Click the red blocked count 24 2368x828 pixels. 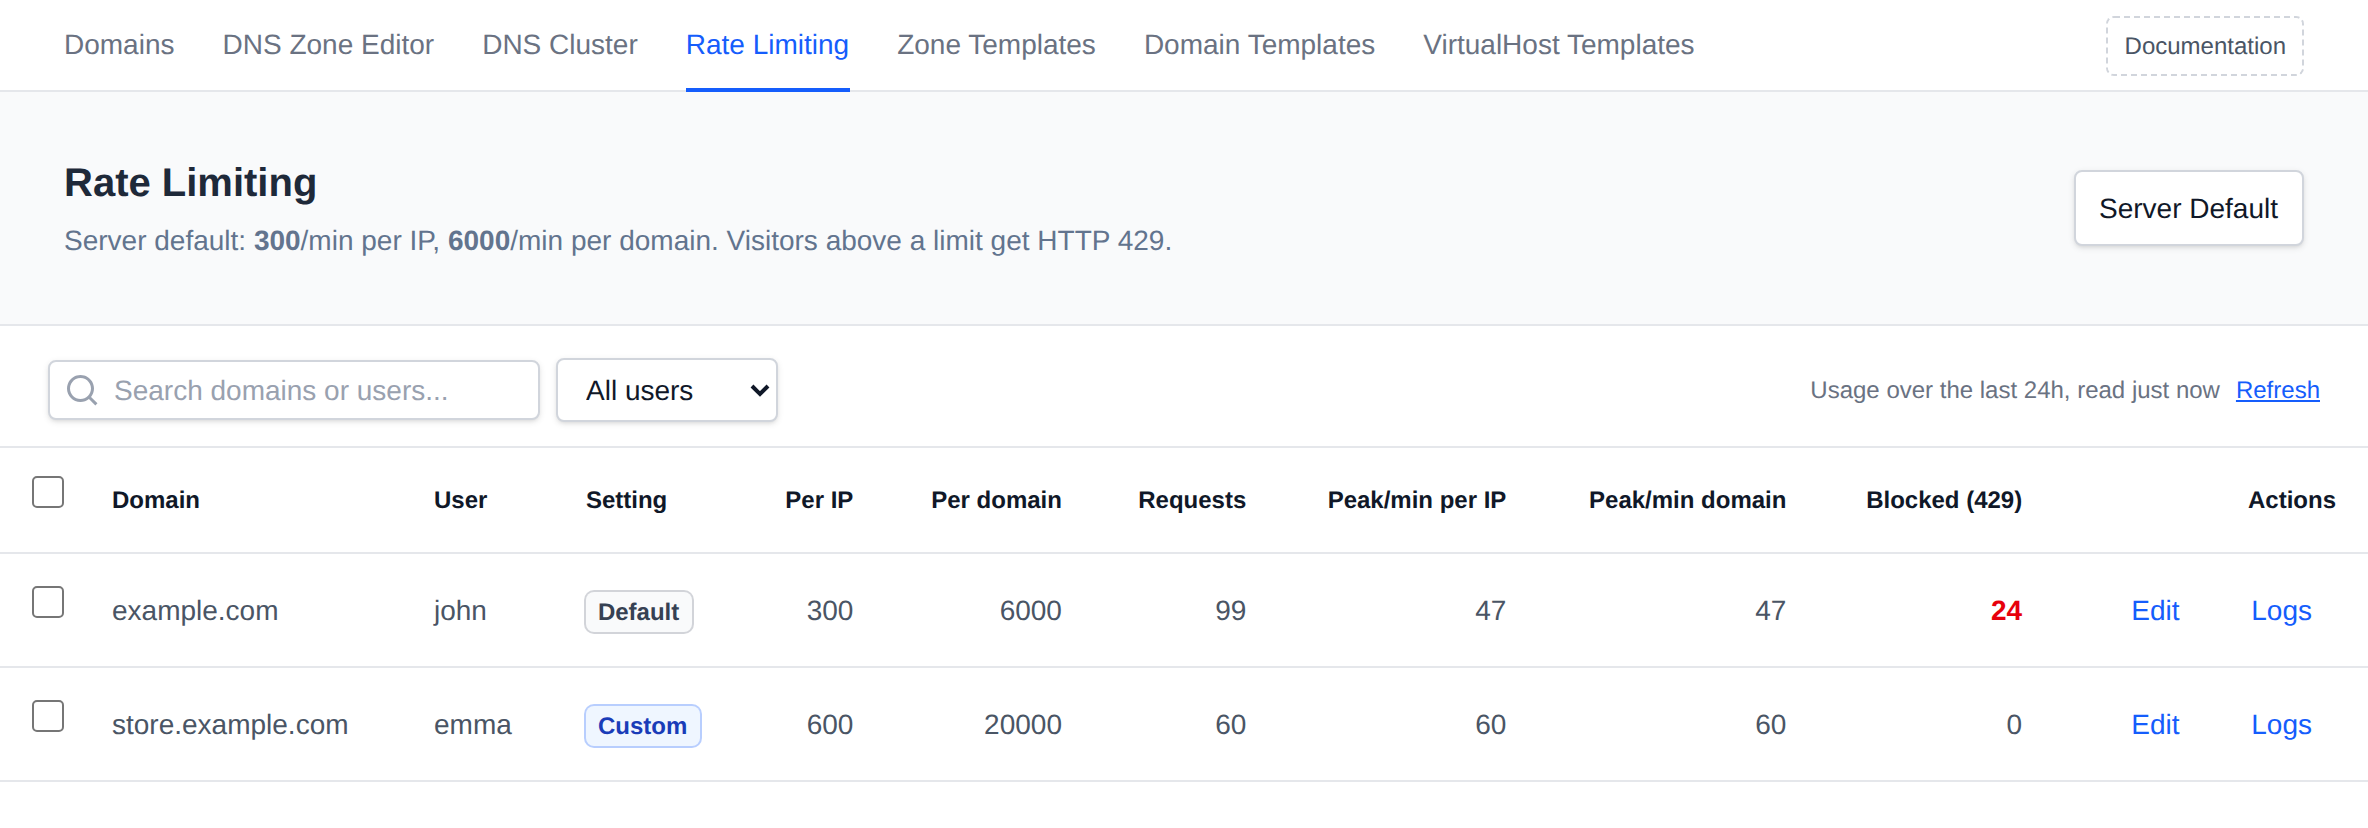[2006, 611]
